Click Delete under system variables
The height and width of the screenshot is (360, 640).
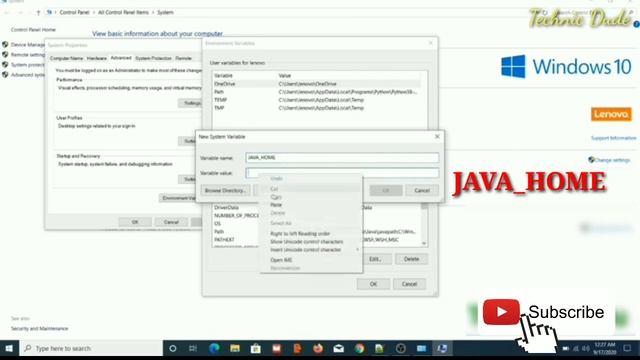point(411,259)
